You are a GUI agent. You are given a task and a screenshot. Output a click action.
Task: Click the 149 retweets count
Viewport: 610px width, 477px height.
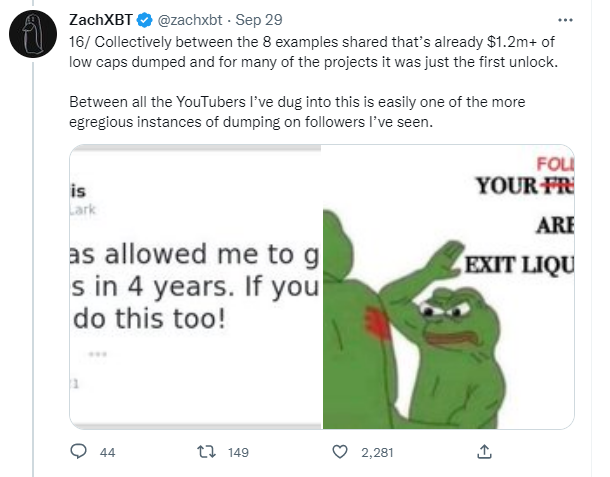tap(237, 452)
